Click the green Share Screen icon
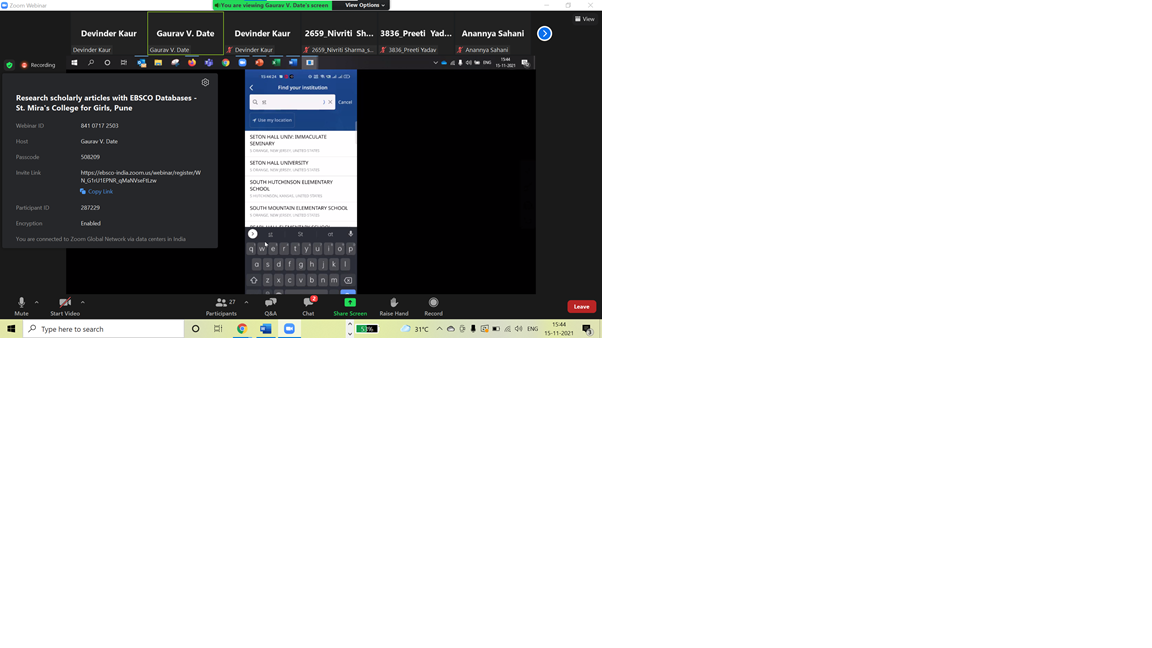1152x648 pixels. tap(350, 302)
